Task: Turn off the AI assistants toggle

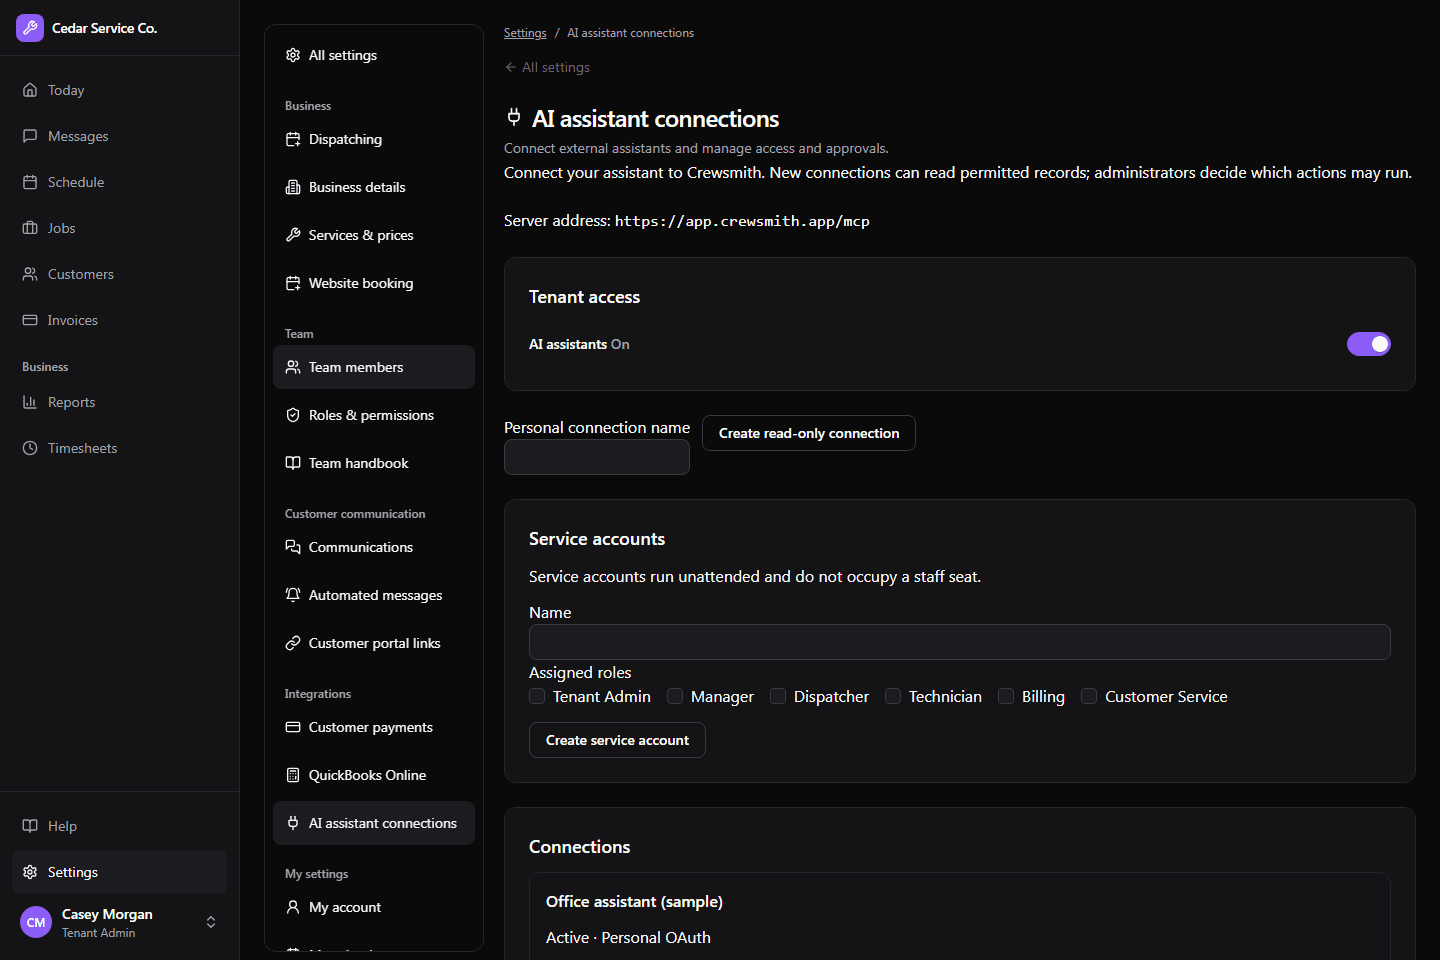Action: pyautogui.click(x=1369, y=344)
